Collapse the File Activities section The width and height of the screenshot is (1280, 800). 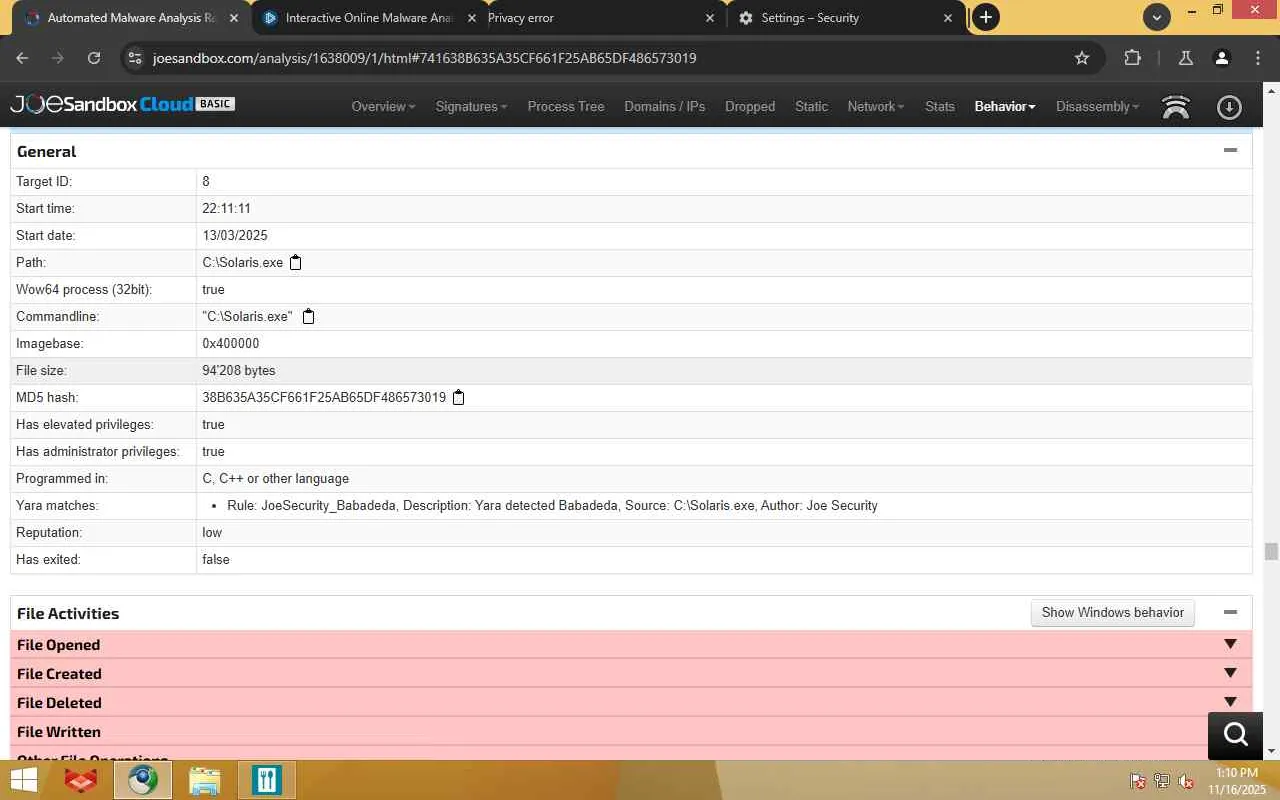(x=1230, y=613)
